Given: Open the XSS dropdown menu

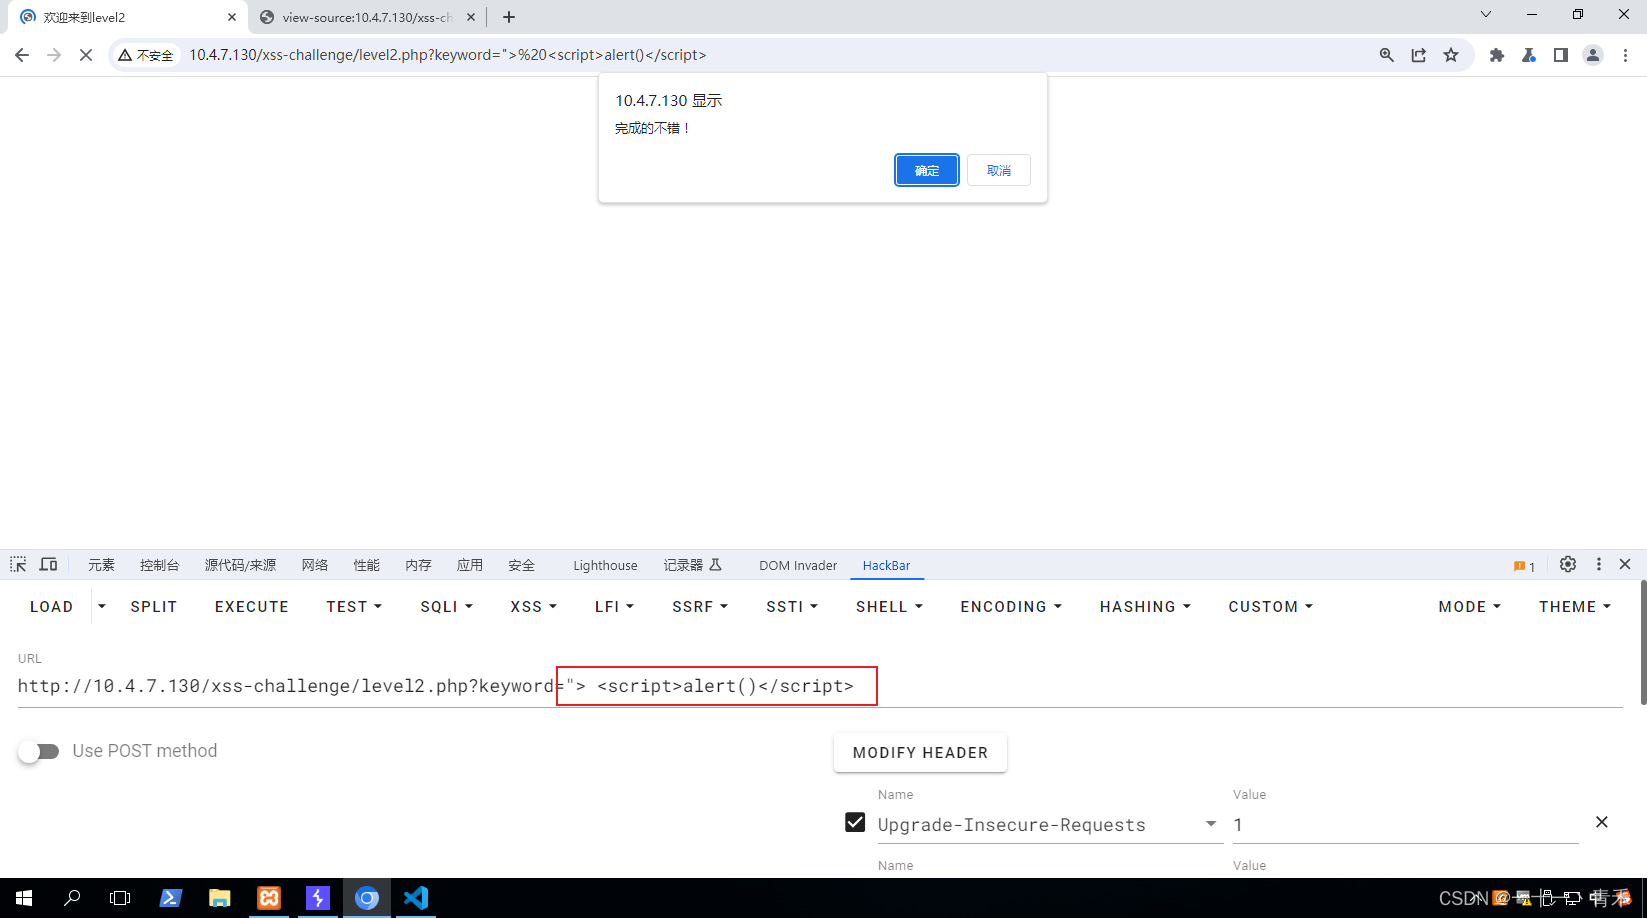Looking at the screenshot, I should click(x=533, y=607).
